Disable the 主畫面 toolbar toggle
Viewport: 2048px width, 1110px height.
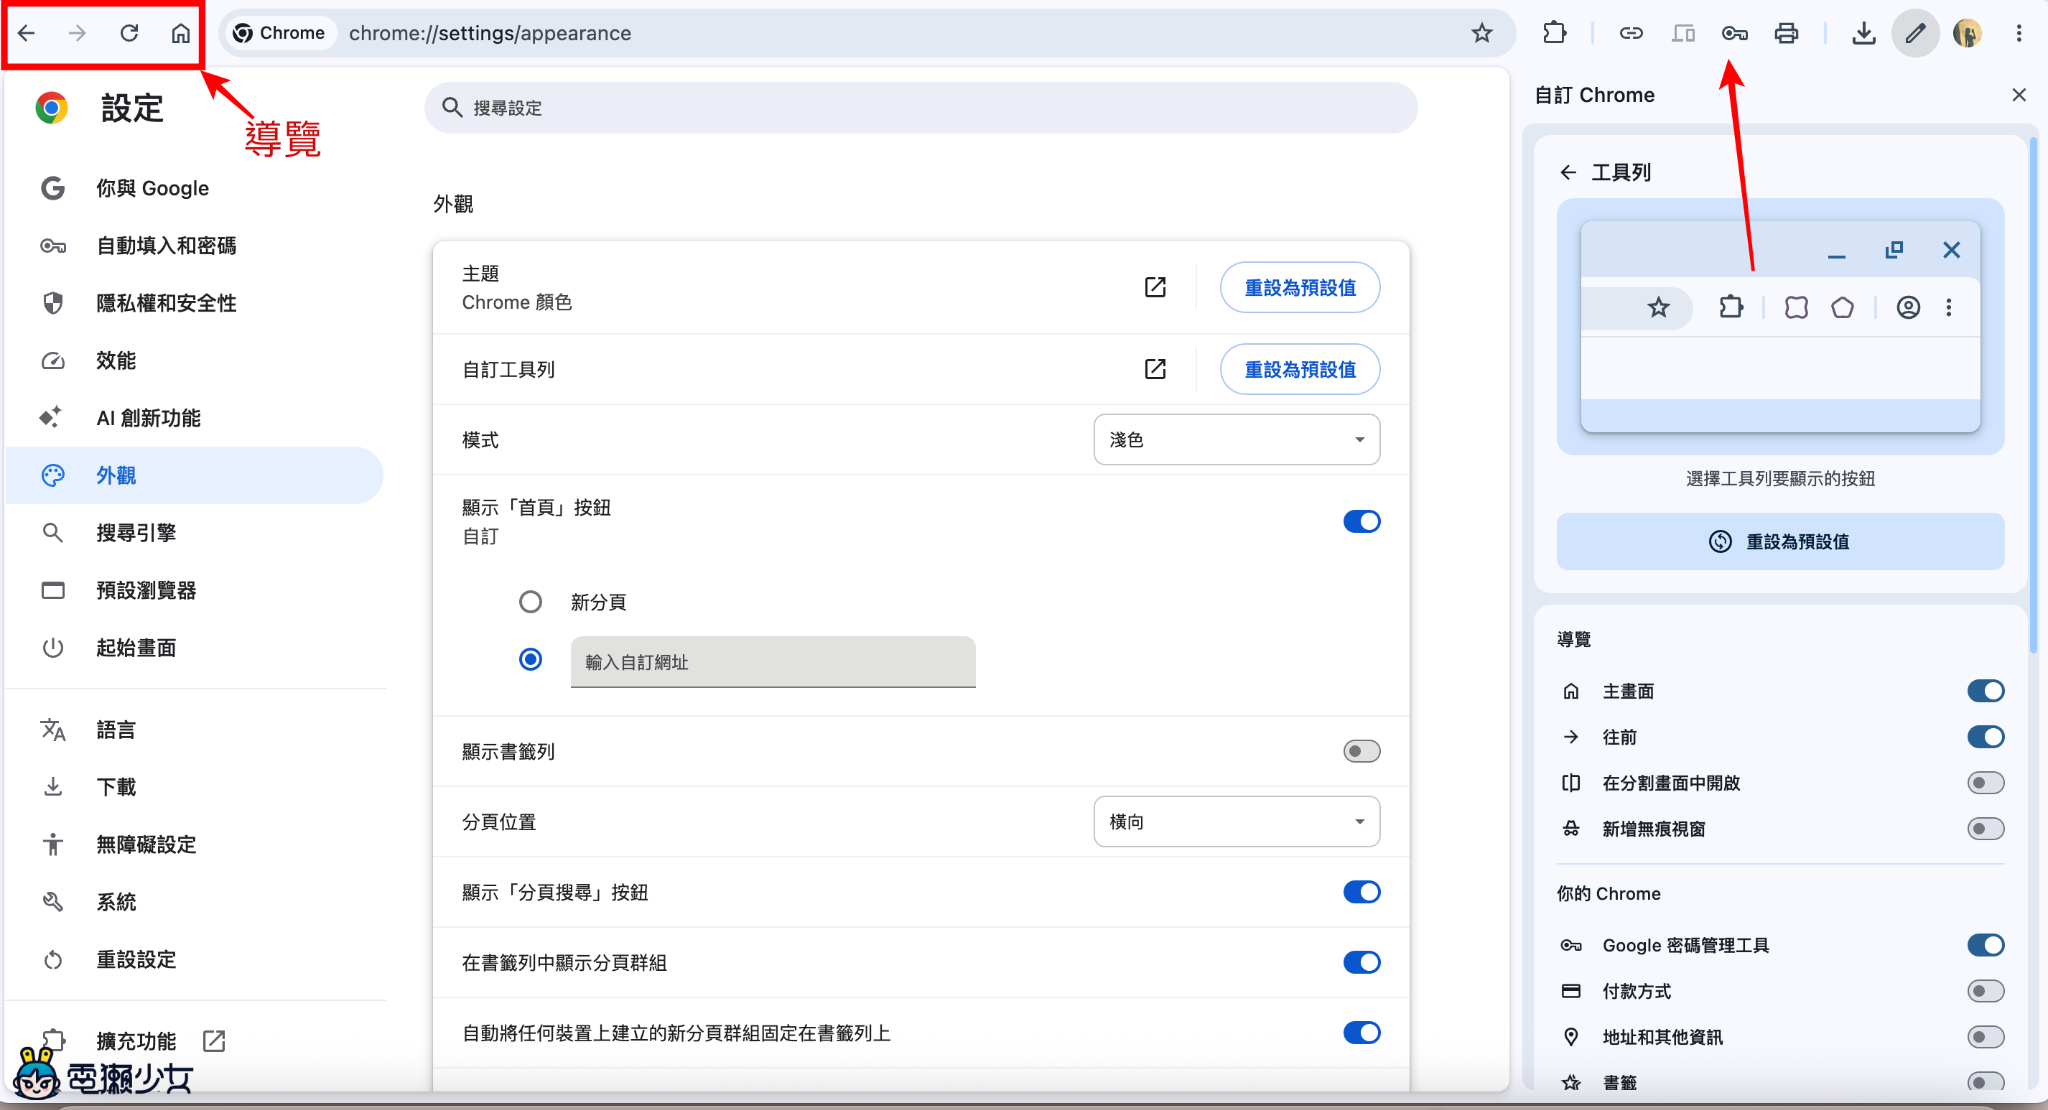pos(1985,691)
